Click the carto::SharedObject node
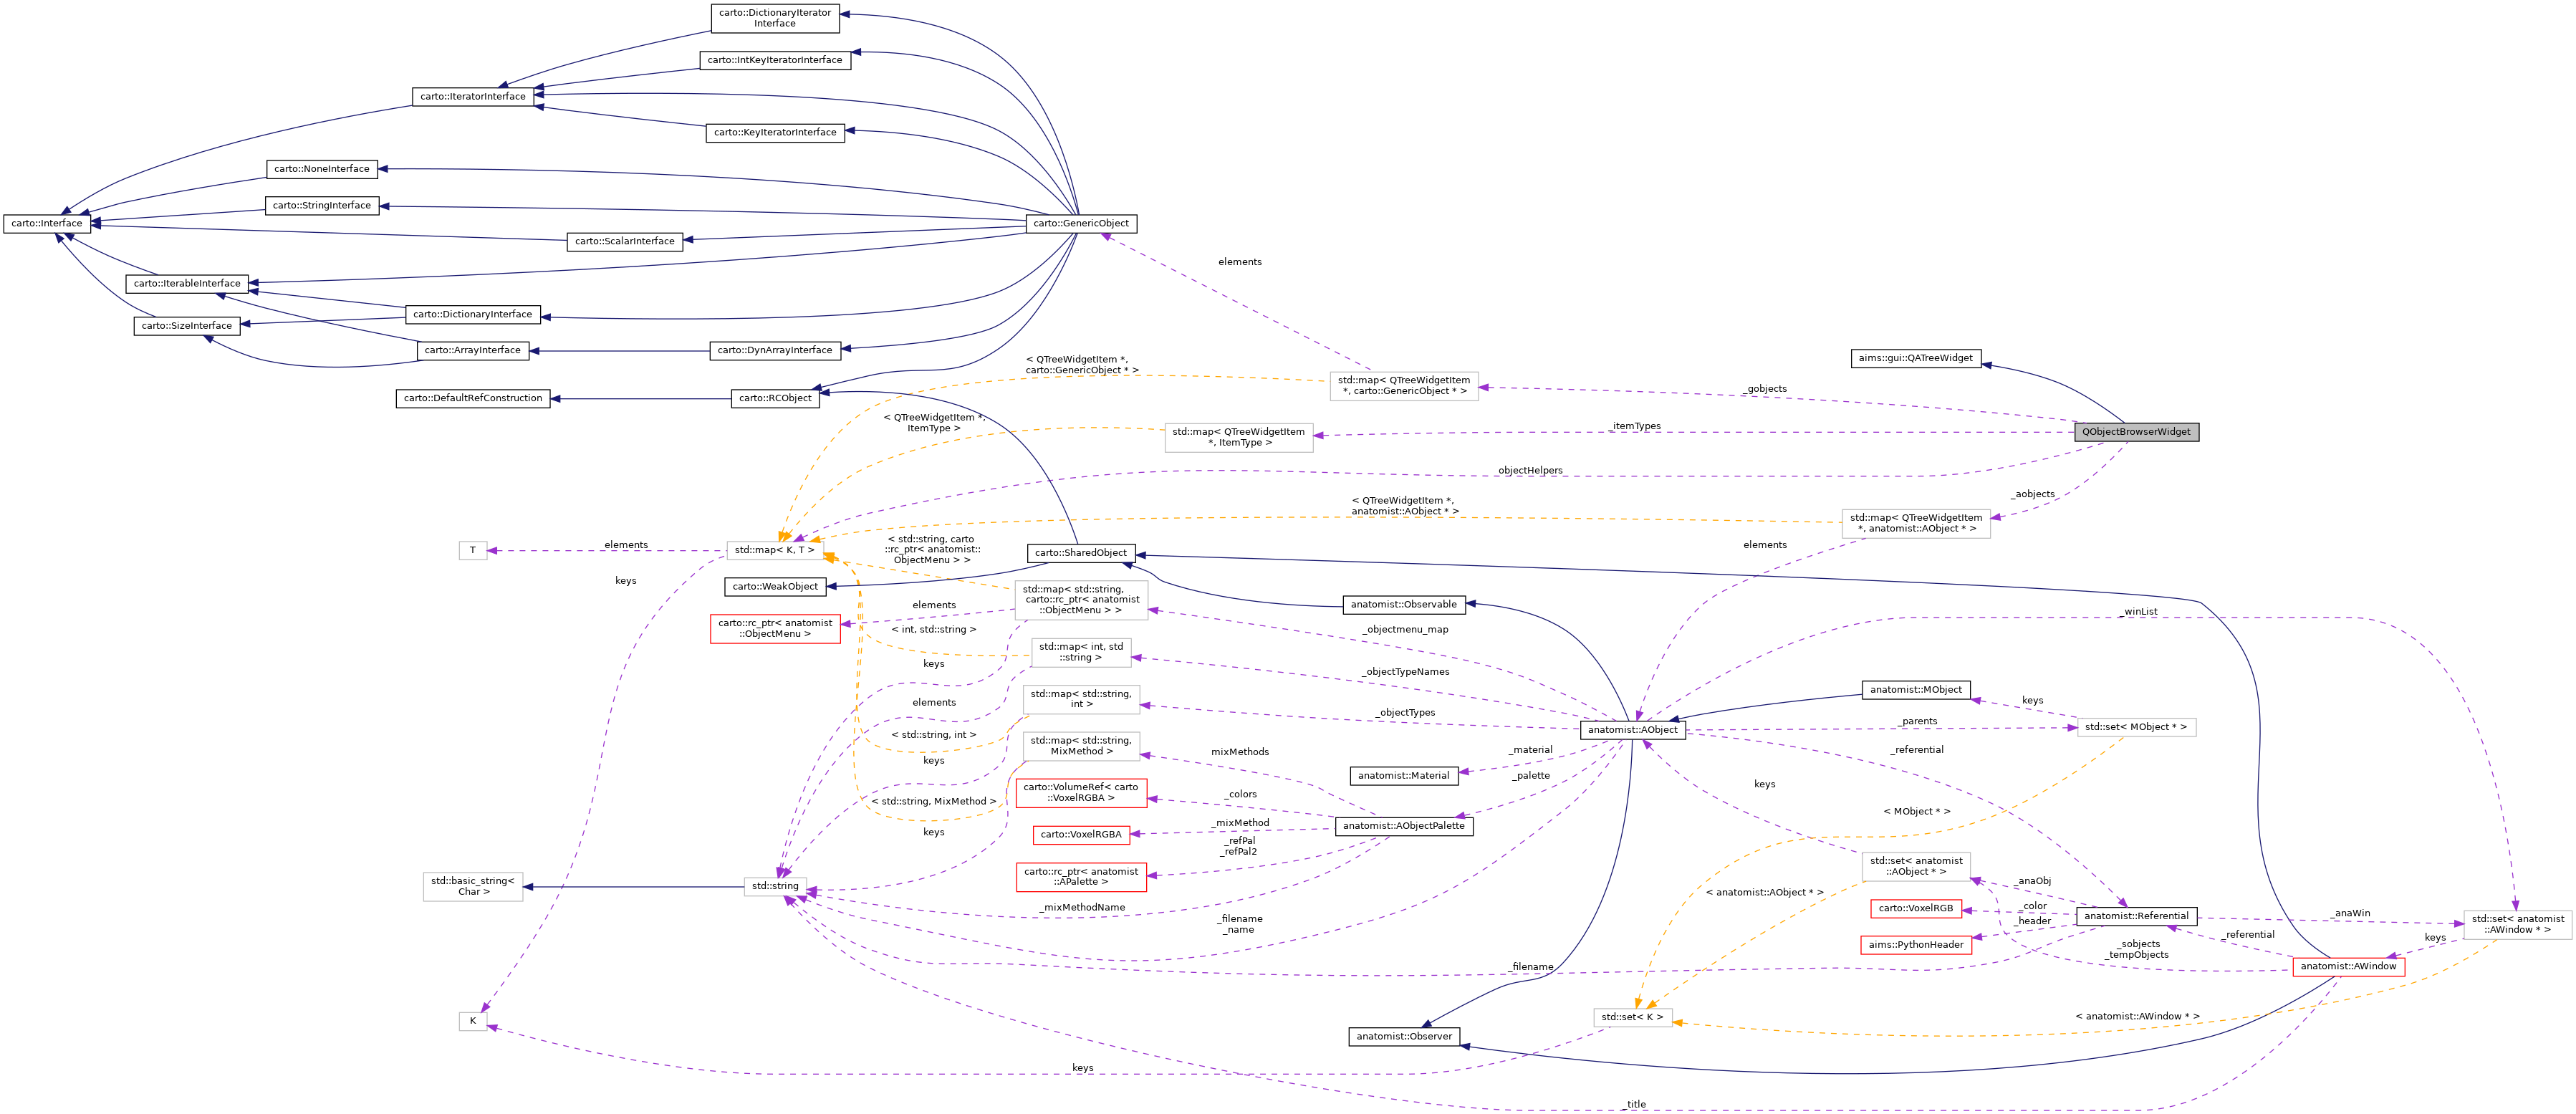Screen dimensions: 2576x1114 [1081, 553]
